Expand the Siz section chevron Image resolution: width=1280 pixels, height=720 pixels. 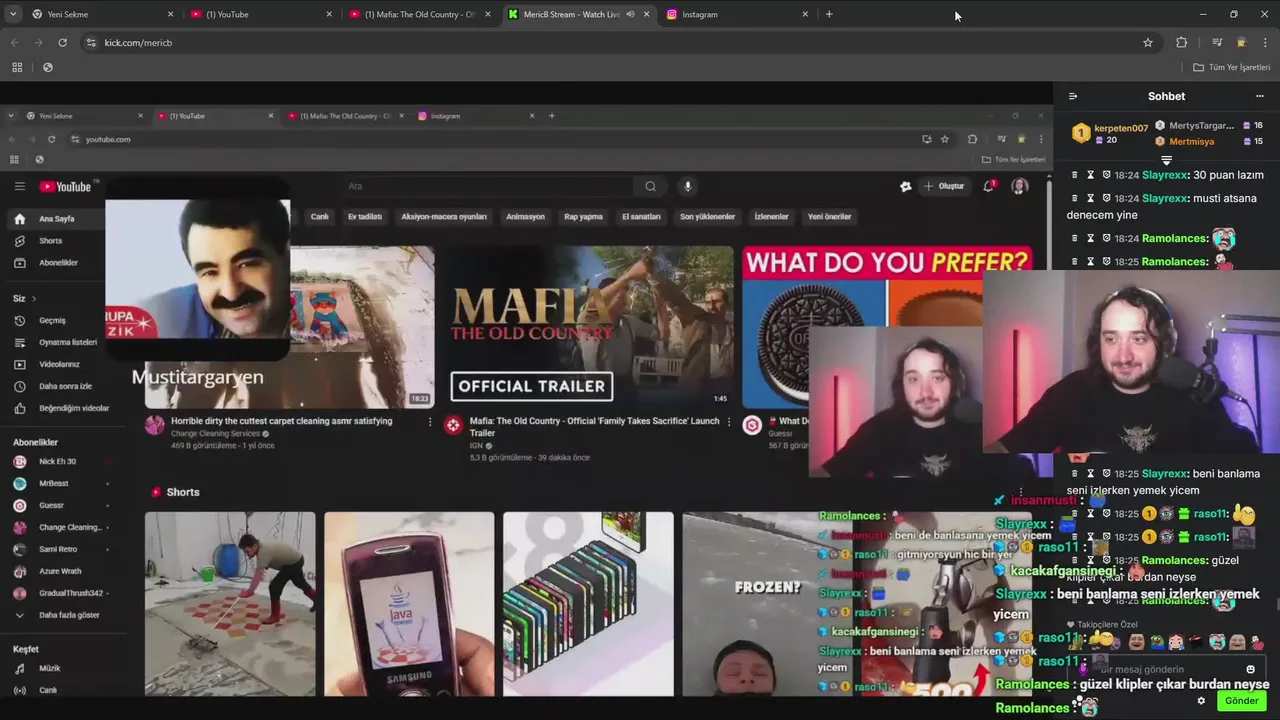(33, 299)
